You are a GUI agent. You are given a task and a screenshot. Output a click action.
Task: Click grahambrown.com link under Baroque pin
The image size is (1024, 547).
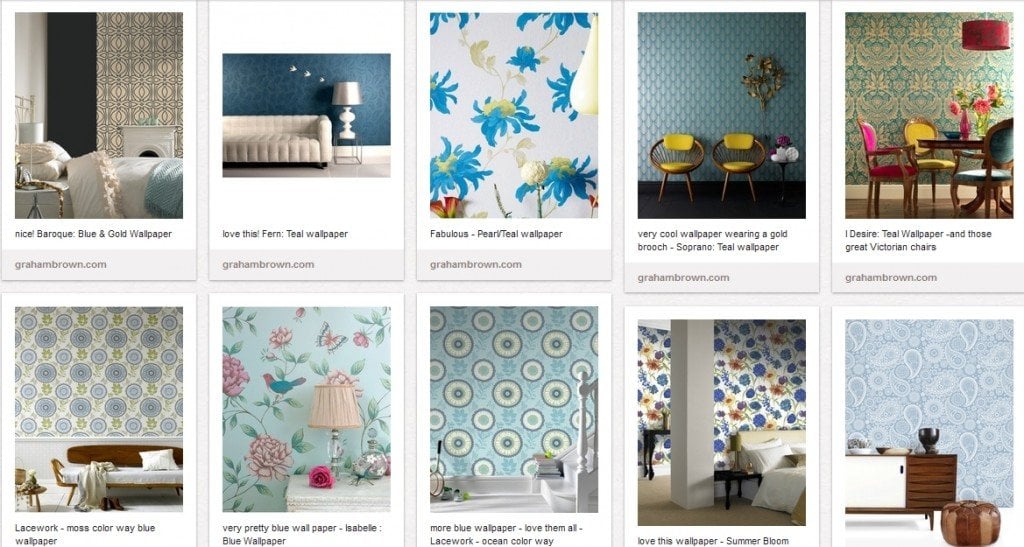61,264
